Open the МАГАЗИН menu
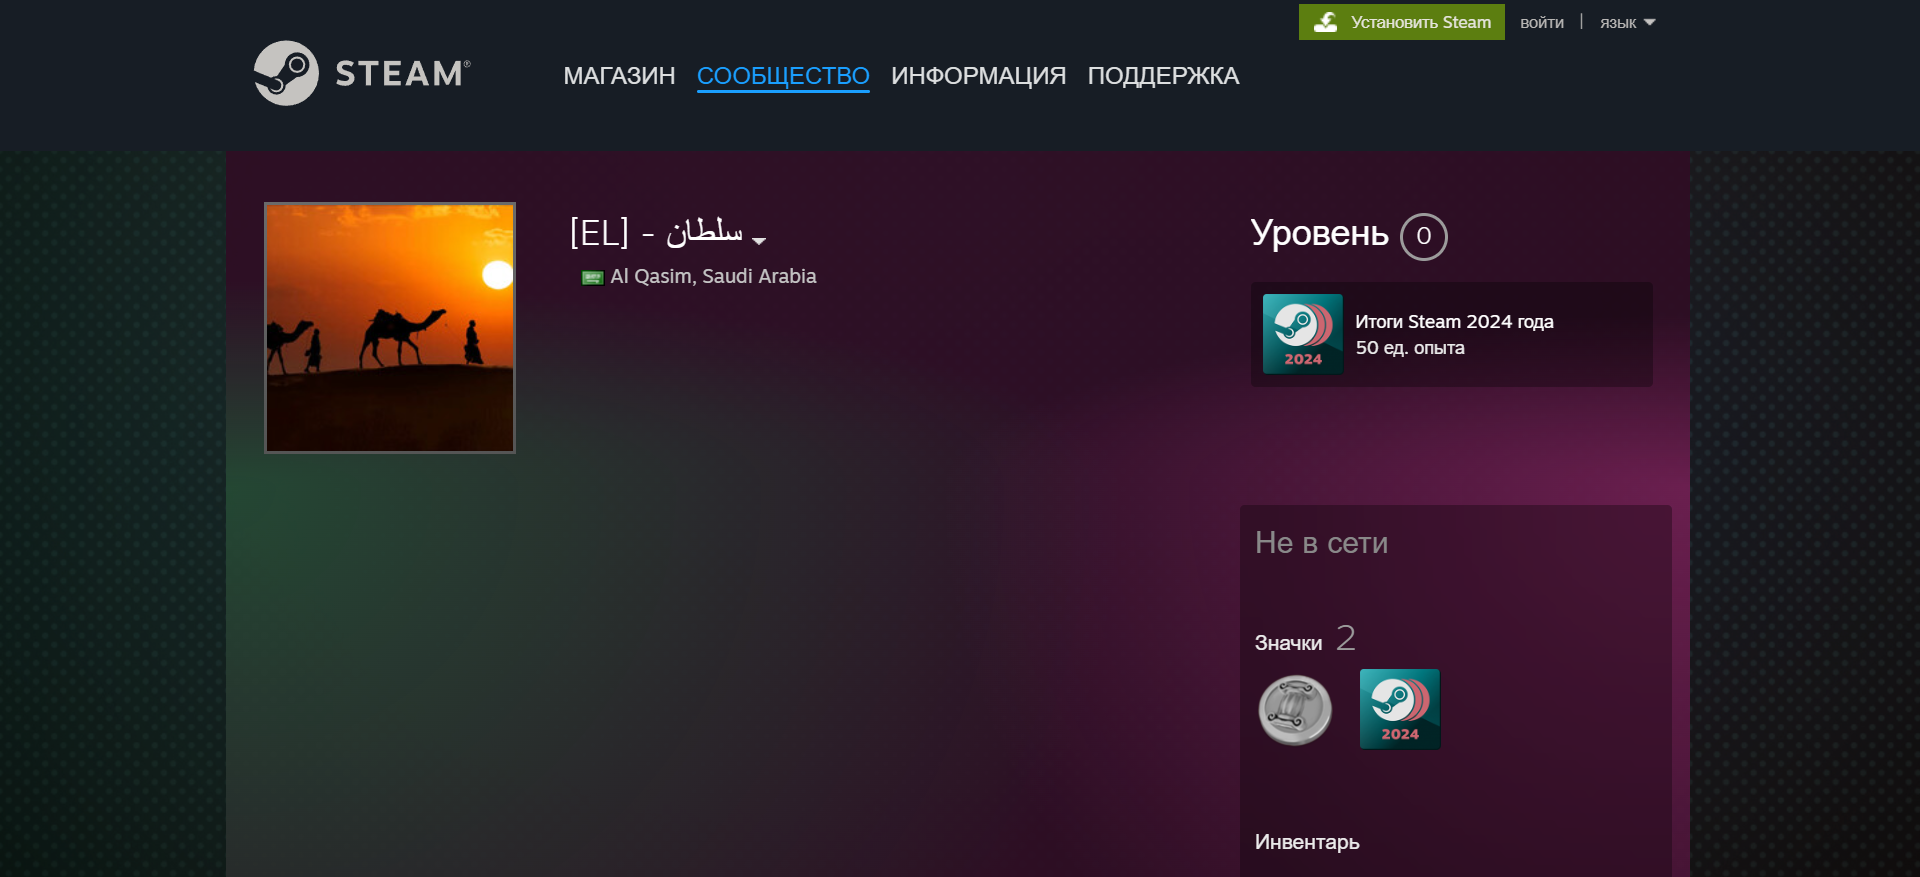This screenshot has height=877, width=1920. pyautogui.click(x=619, y=76)
